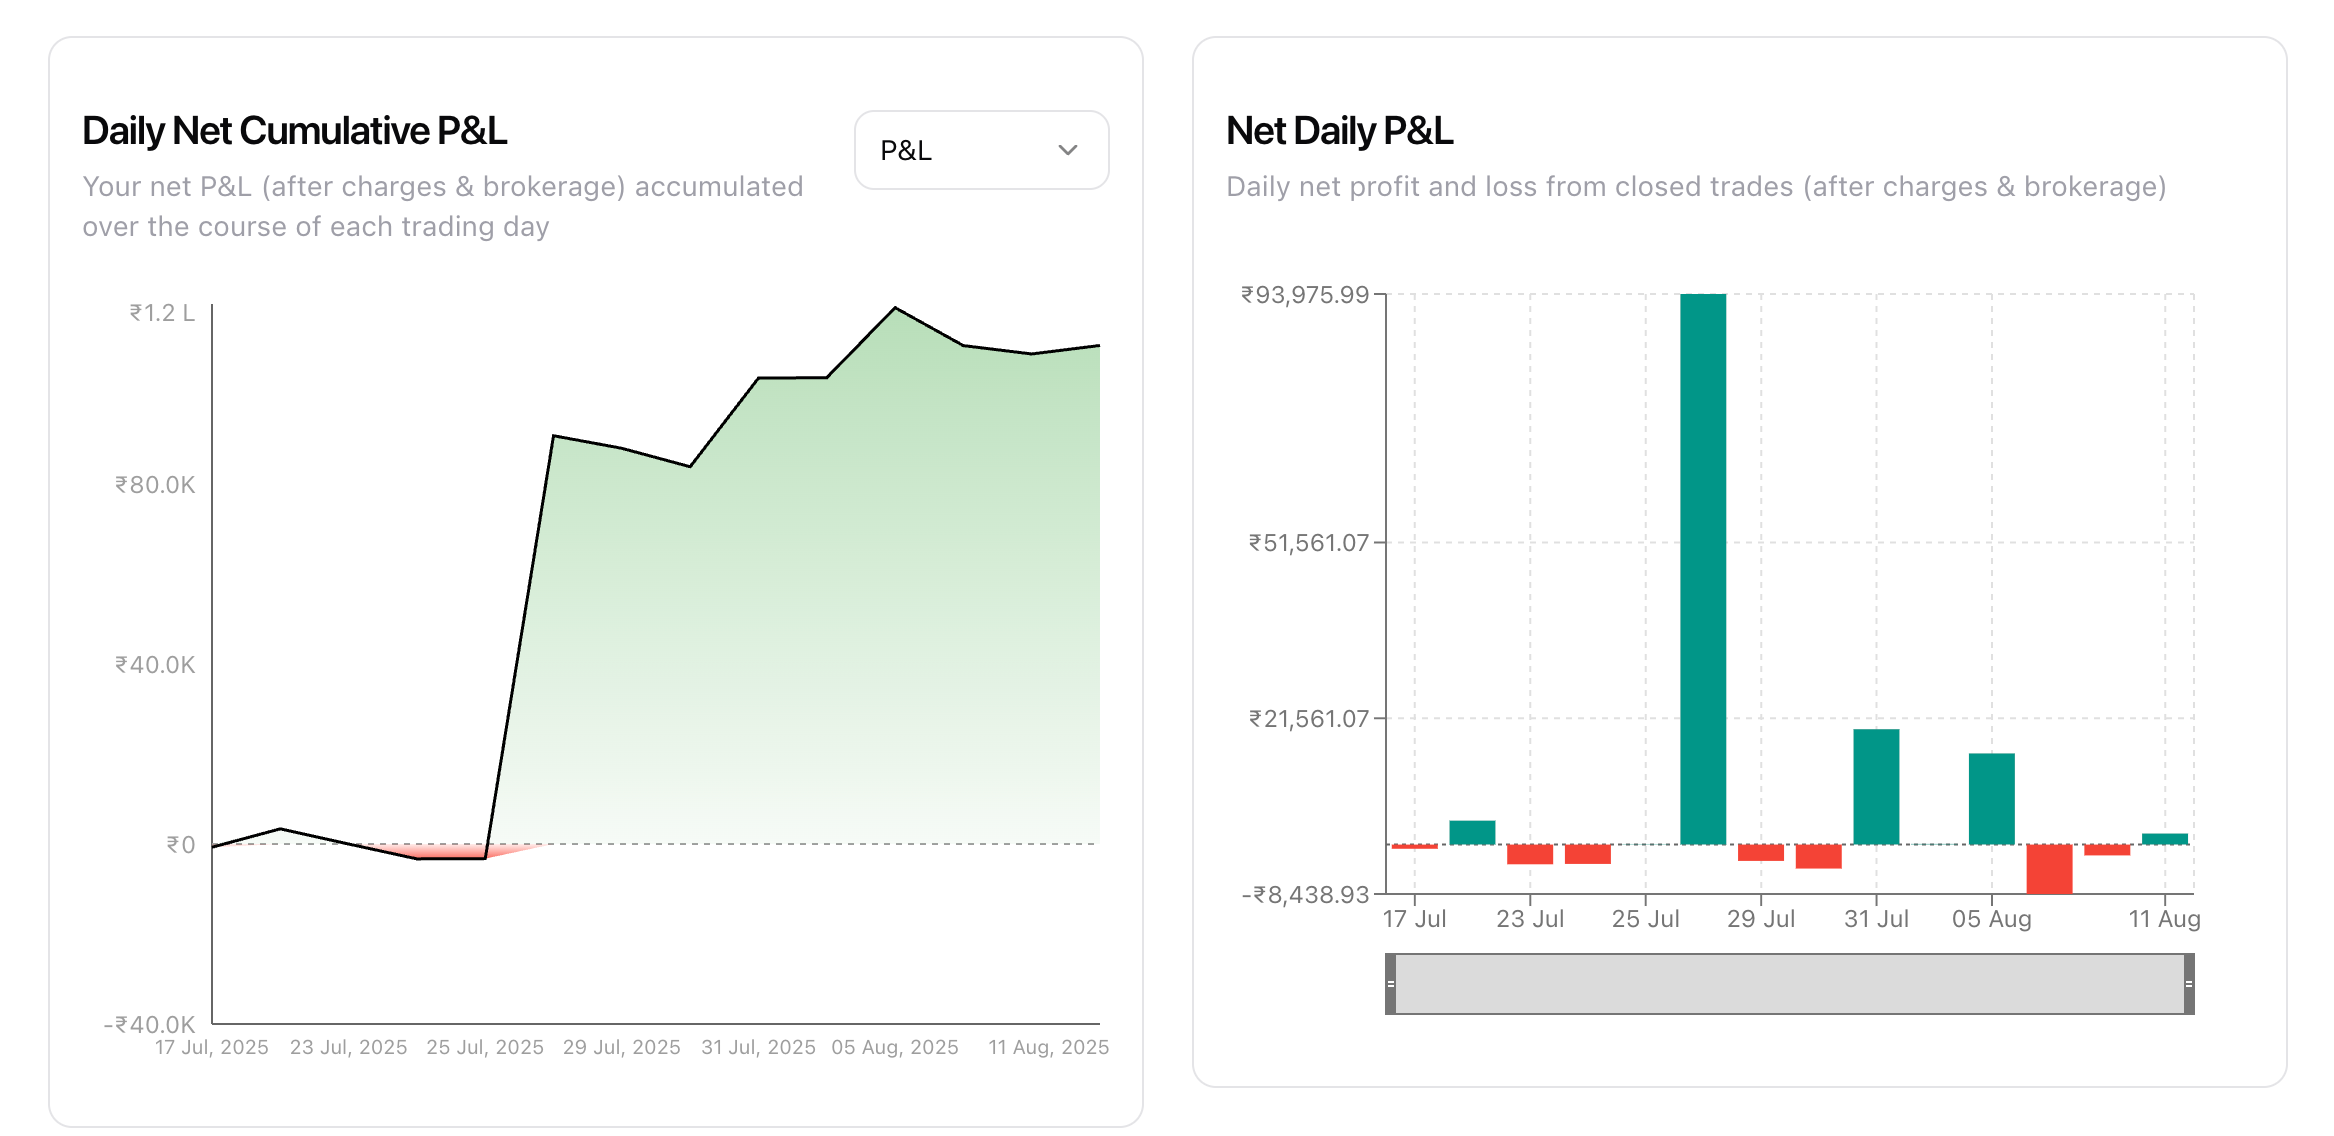Click the right handle of the date range brush
Screen dimensions: 2334x1136
tap(2188, 984)
